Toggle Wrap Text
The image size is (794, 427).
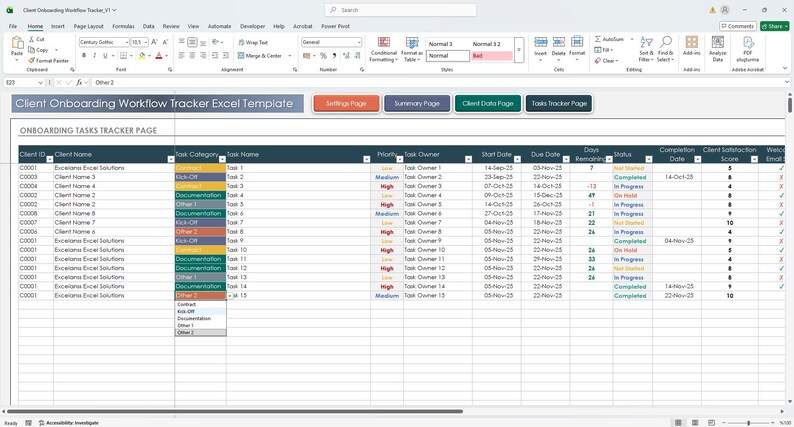coord(253,43)
